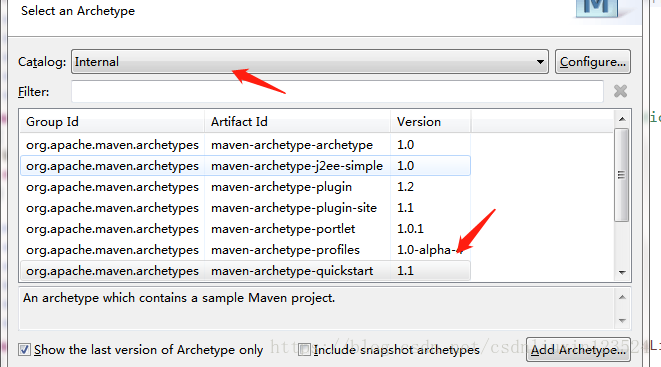661x367 pixels.
Task: Open the Catalog dropdown showing Internal
Action: [310, 62]
